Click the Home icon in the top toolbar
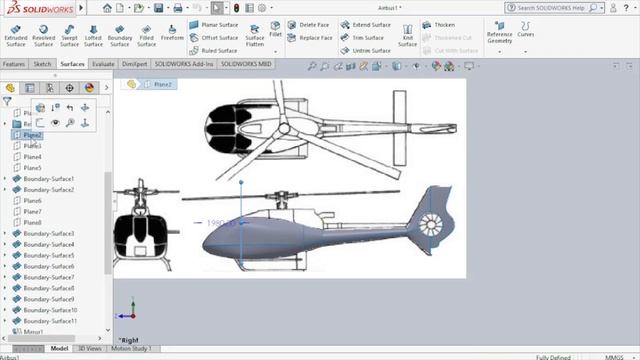Screen dimensions: 640x360 tap(107, 8)
